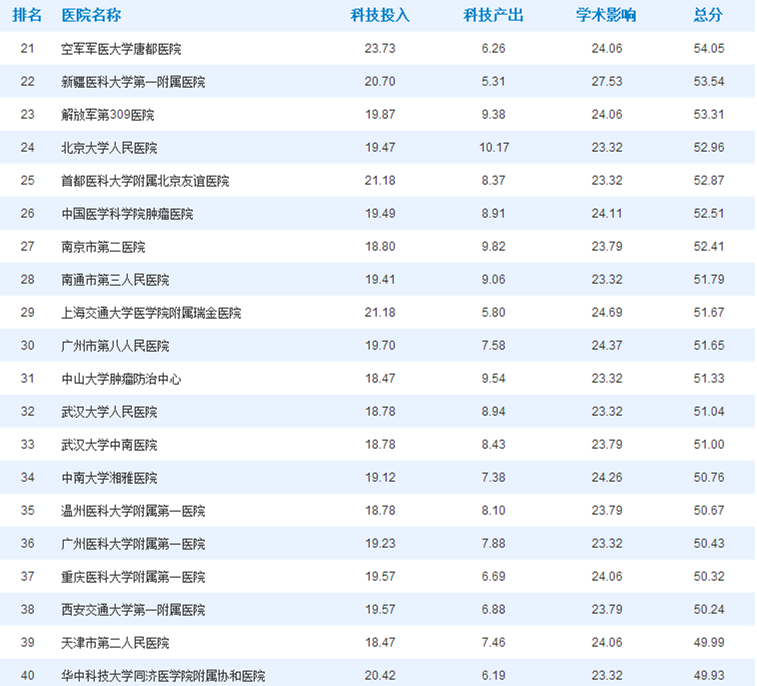Click the 排名 column header
The image size is (757, 686).
point(27,15)
